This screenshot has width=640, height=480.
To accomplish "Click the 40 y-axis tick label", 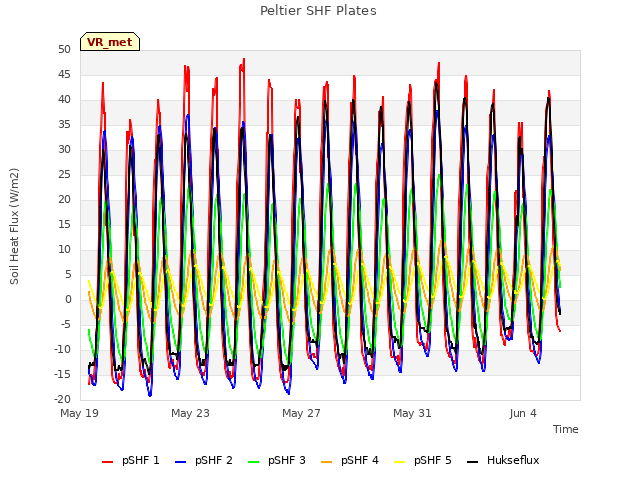I will 64,100.
